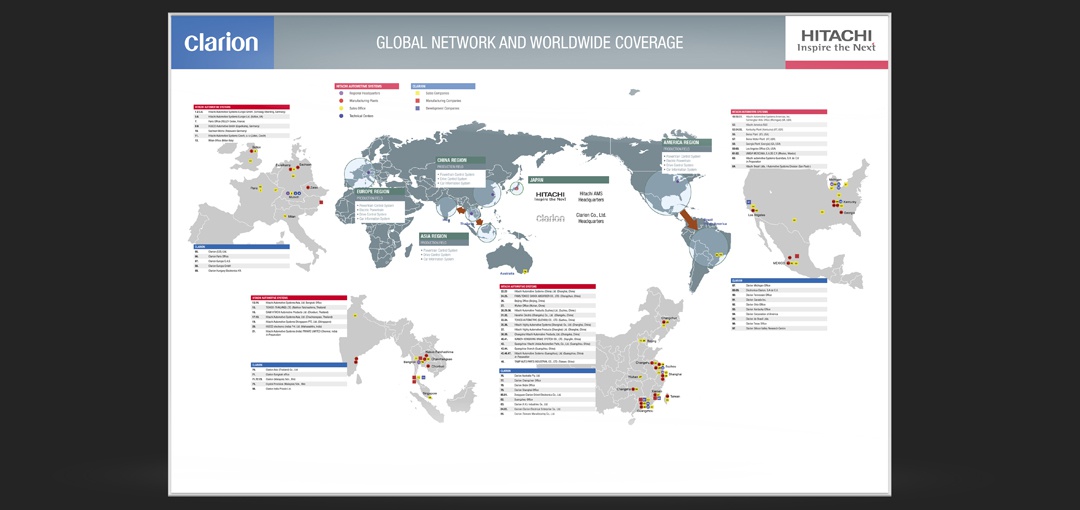Click red Hitachi Automotive Systems header above Europe list
1080x510 pixels.
pyautogui.click(x=241, y=107)
